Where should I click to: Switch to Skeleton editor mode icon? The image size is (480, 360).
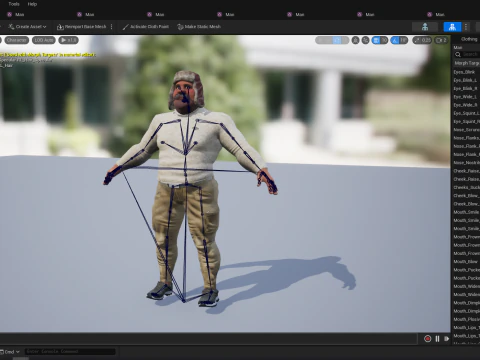coord(425,27)
